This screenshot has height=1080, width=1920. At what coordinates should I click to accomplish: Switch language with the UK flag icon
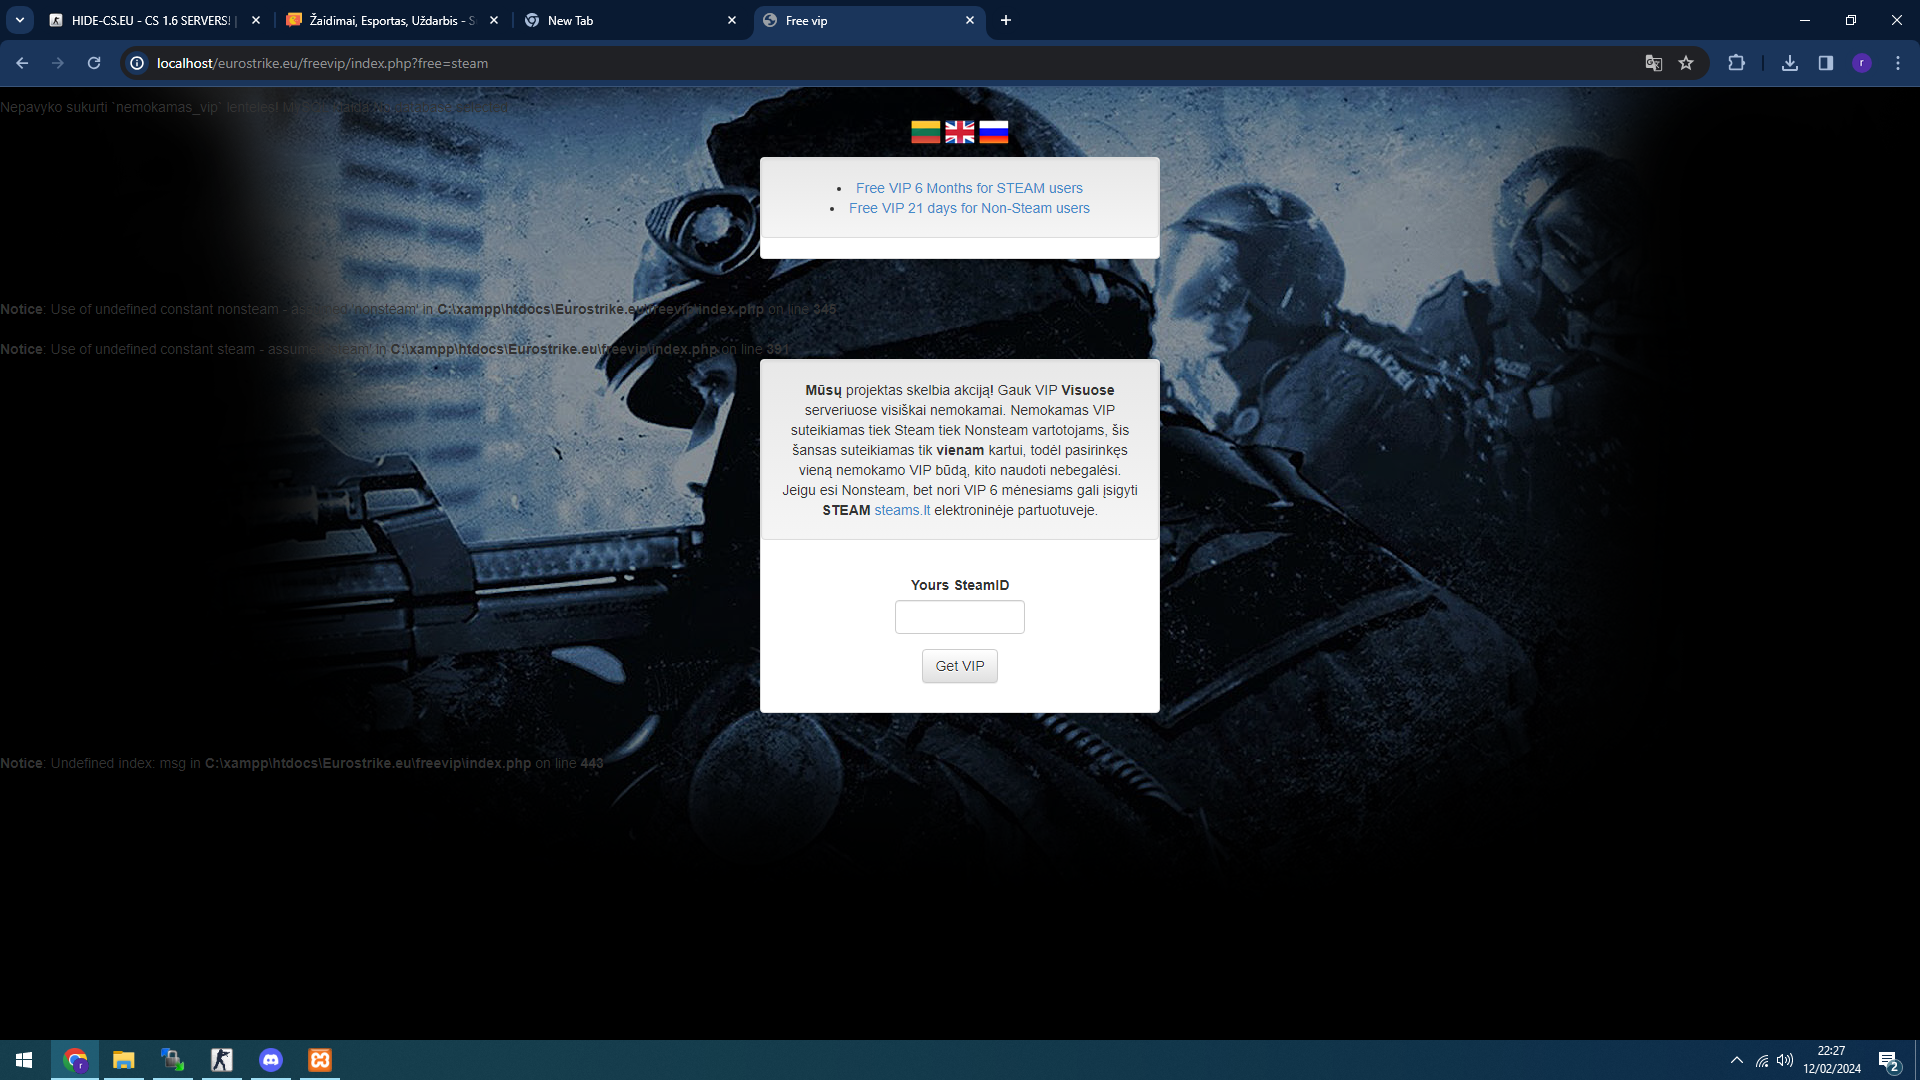coord(959,132)
